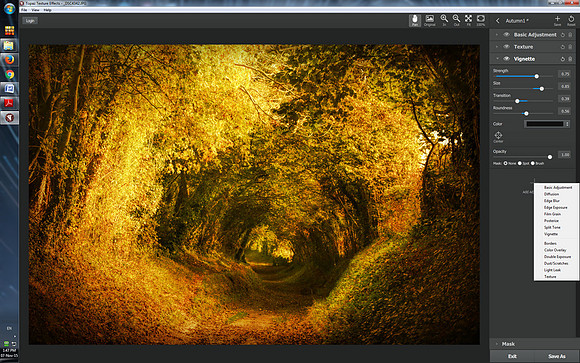Hide the Basic Adjustment layer with eye
580x363 pixels.
point(506,34)
